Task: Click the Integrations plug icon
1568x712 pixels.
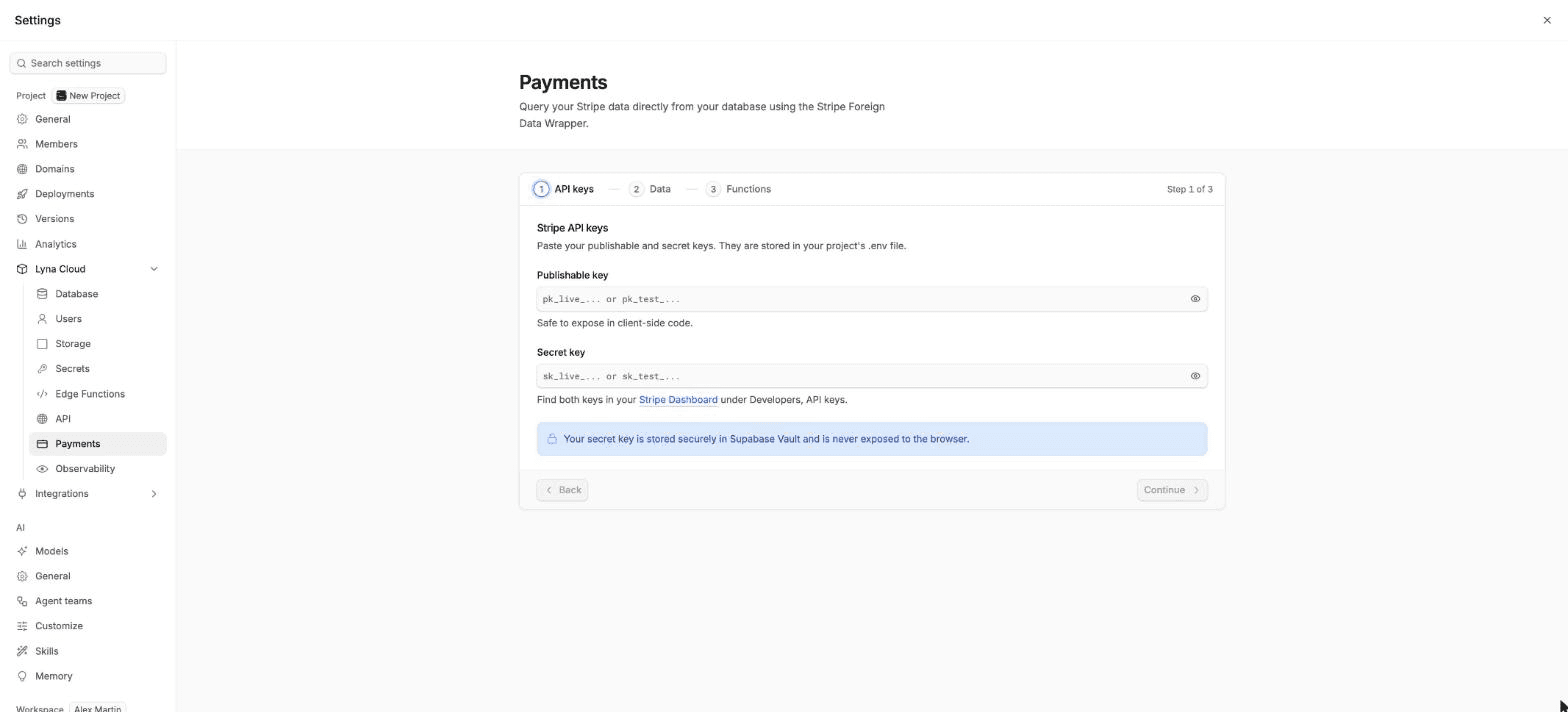Action: click(22, 494)
